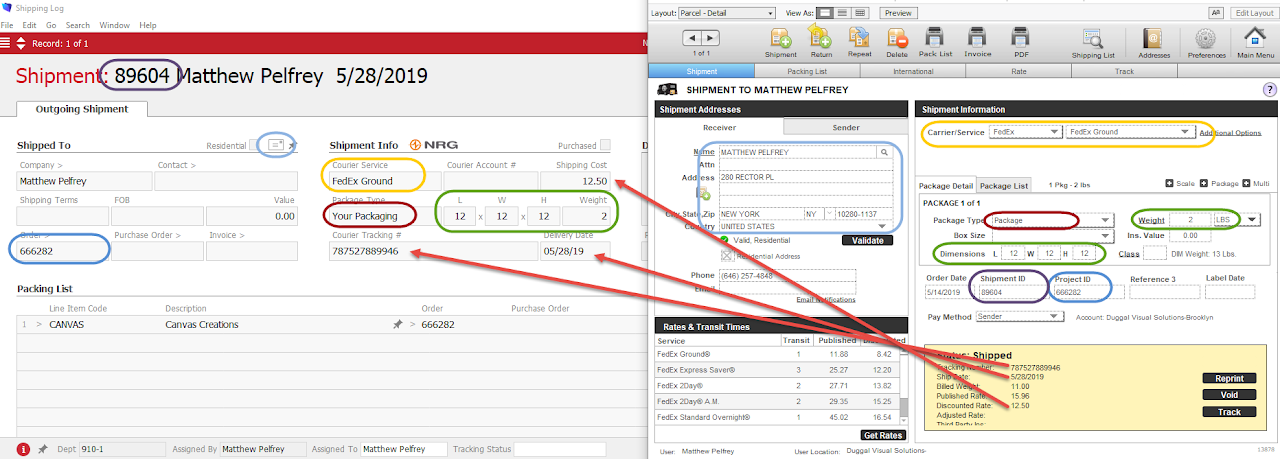The height and width of the screenshot is (459, 1280).
Task: Click the new Shipment toolbar icon
Action: tap(781, 38)
